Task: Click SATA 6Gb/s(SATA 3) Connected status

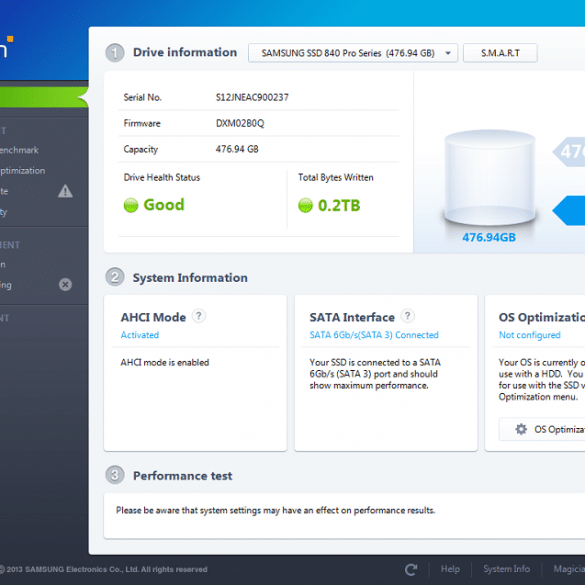Action: pos(374,335)
